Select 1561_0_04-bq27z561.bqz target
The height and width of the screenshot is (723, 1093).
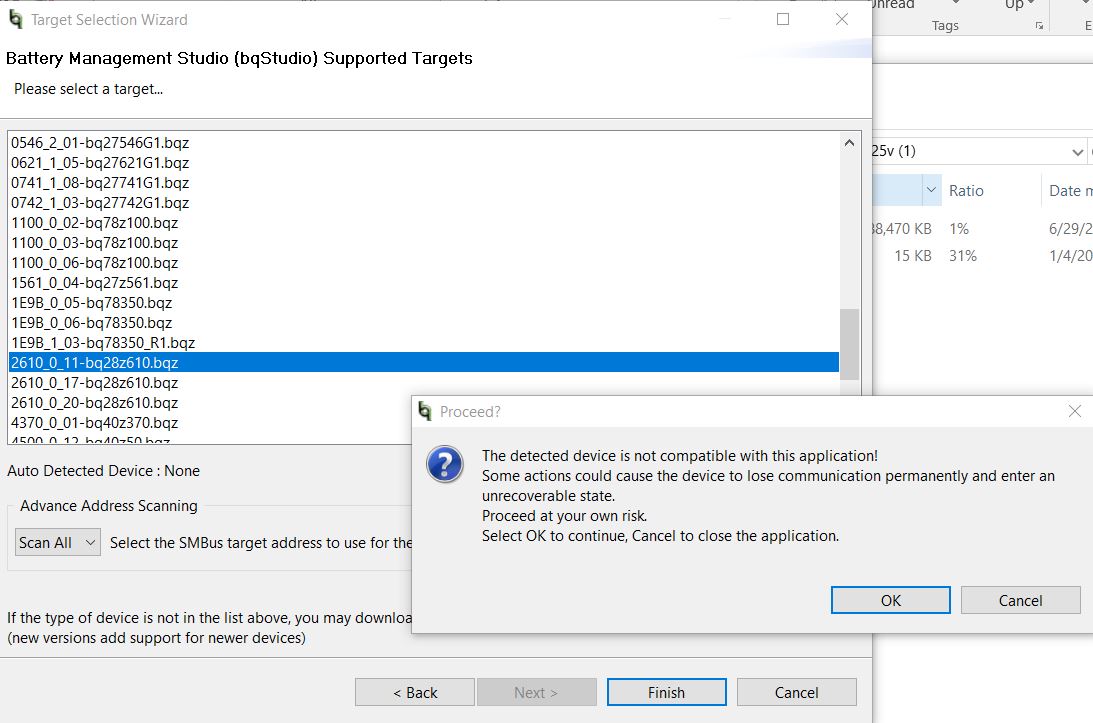(424, 282)
